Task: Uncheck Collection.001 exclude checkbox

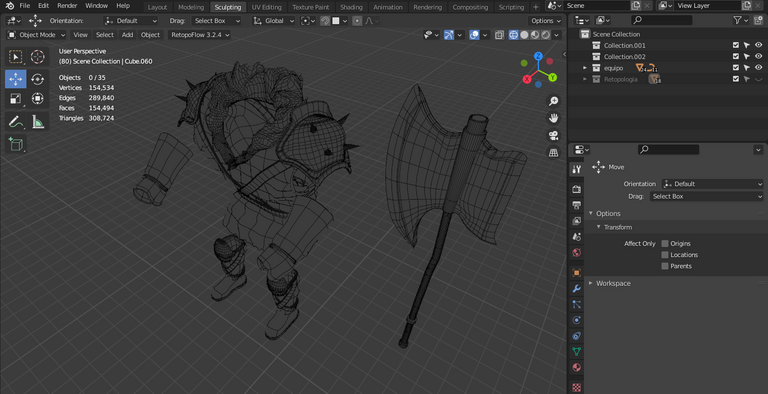Action: [736, 45]
